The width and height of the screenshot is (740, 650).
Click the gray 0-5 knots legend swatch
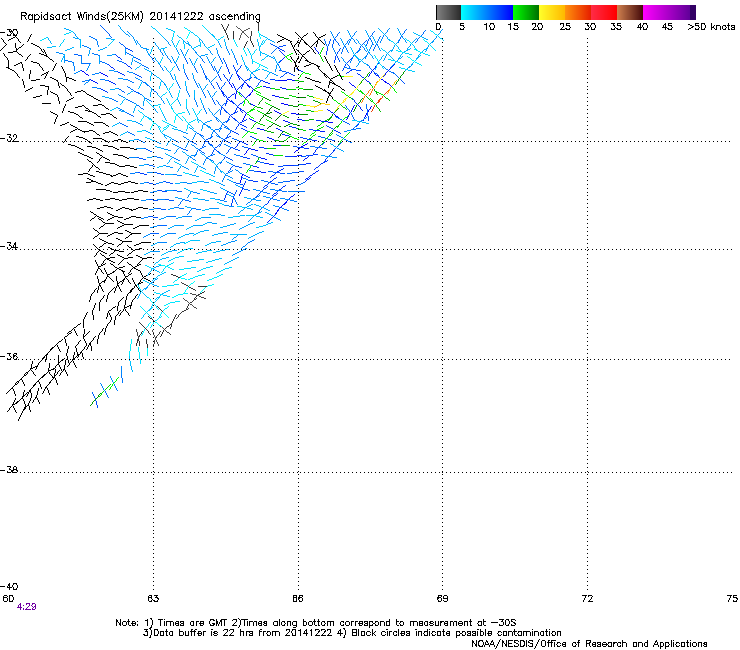448,12
